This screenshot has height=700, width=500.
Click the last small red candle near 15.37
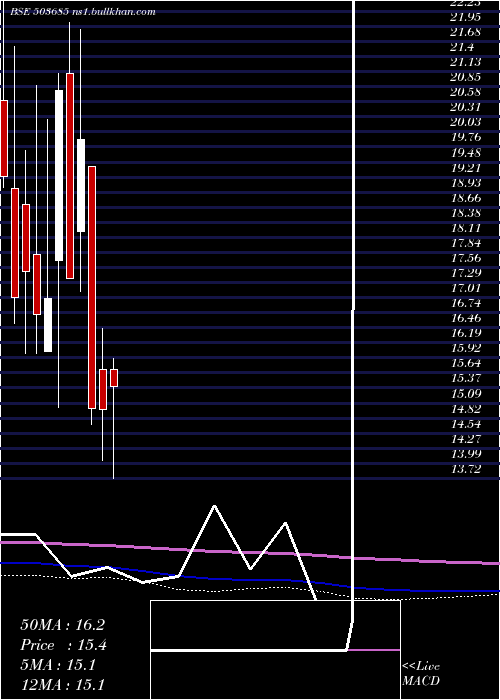click(114, 378)
